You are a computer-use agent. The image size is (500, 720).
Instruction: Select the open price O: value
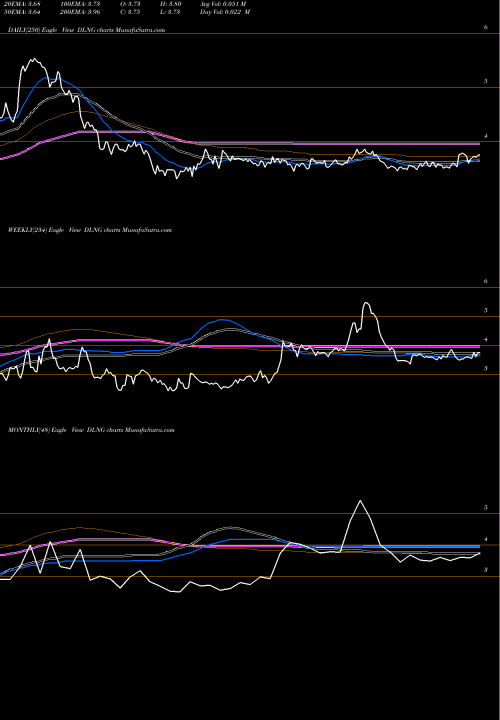(131, 4)
